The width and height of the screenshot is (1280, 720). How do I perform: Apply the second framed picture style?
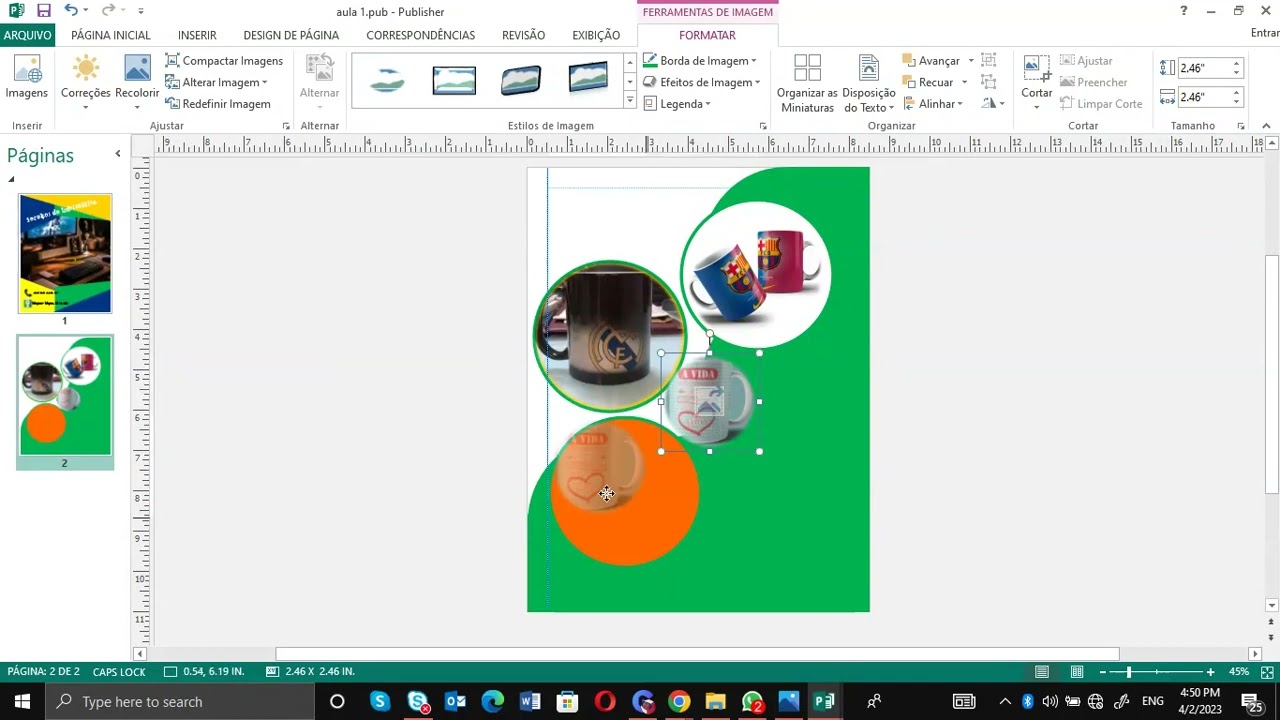(x=454, y=80)
